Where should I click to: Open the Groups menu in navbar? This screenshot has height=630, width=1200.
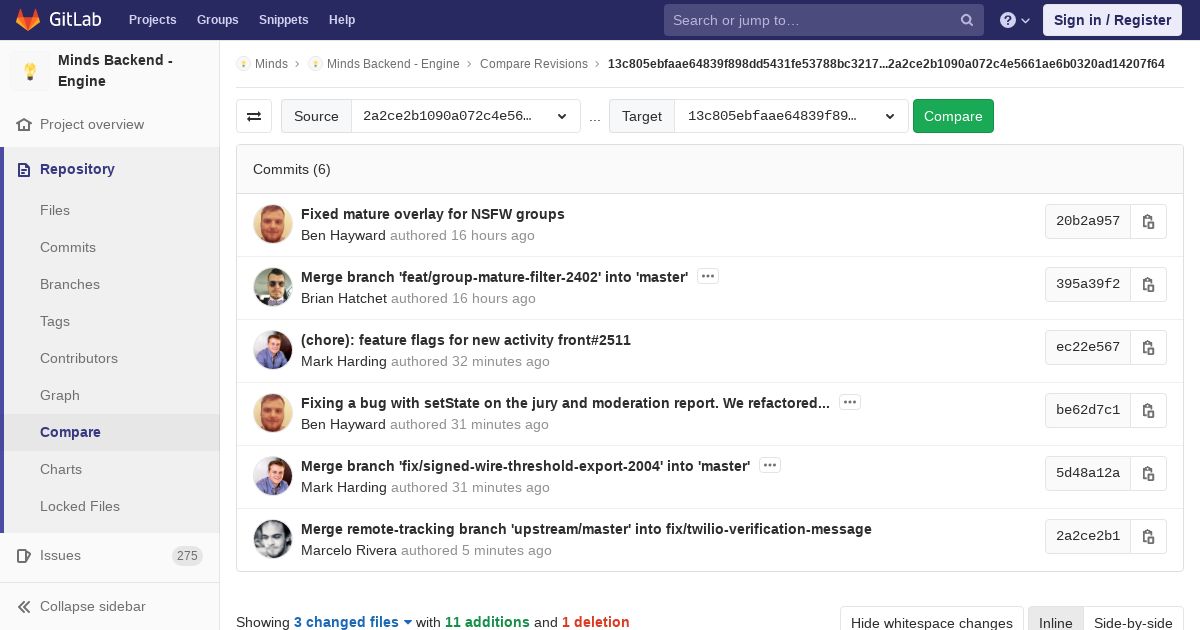click(x=217, y=20)
